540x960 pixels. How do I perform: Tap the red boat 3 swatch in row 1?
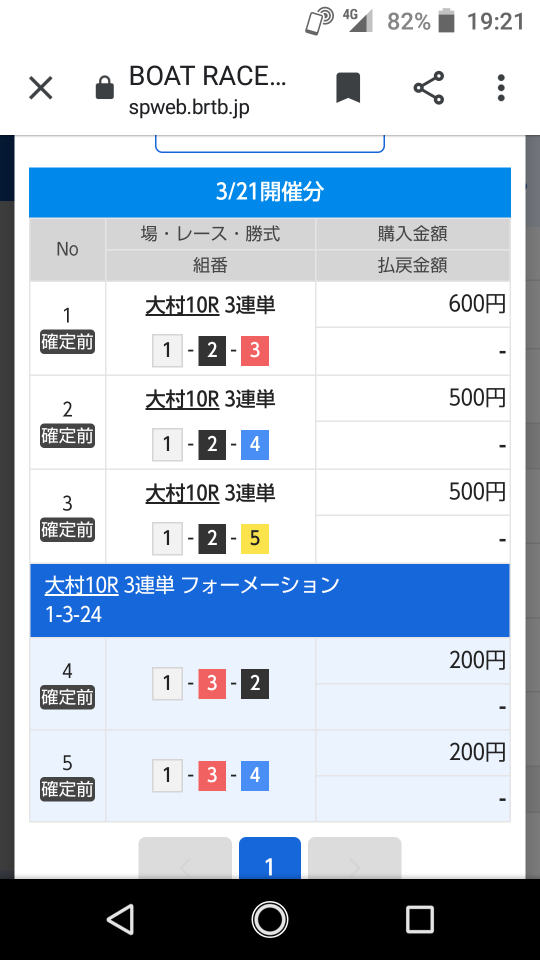click(255, 351)
